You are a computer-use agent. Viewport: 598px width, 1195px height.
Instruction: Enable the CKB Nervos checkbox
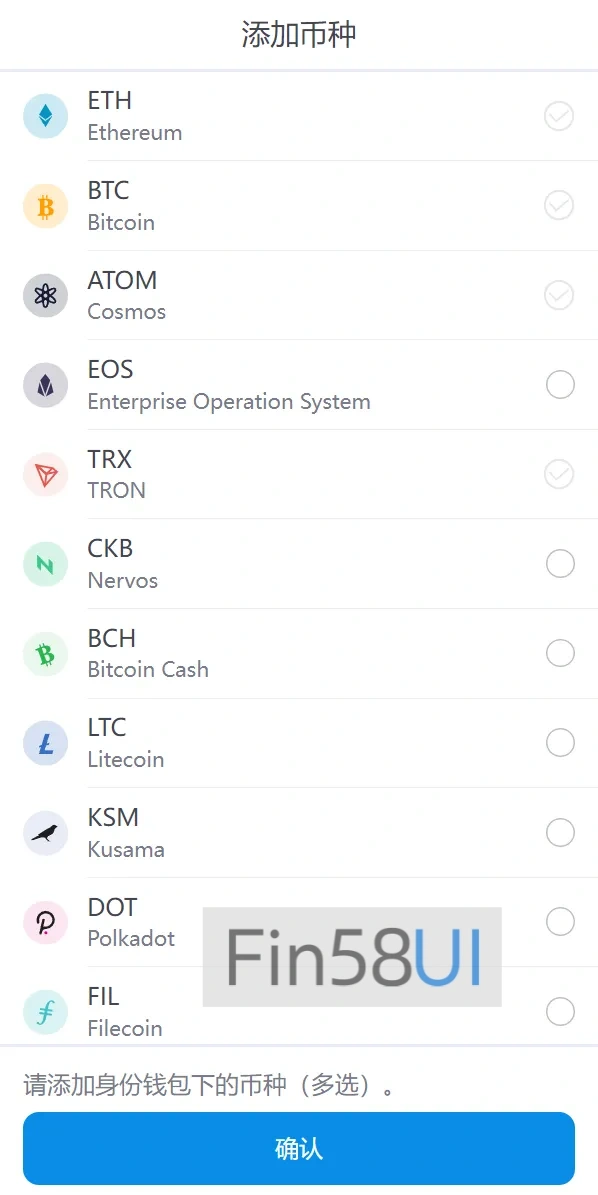coord(560,564)
